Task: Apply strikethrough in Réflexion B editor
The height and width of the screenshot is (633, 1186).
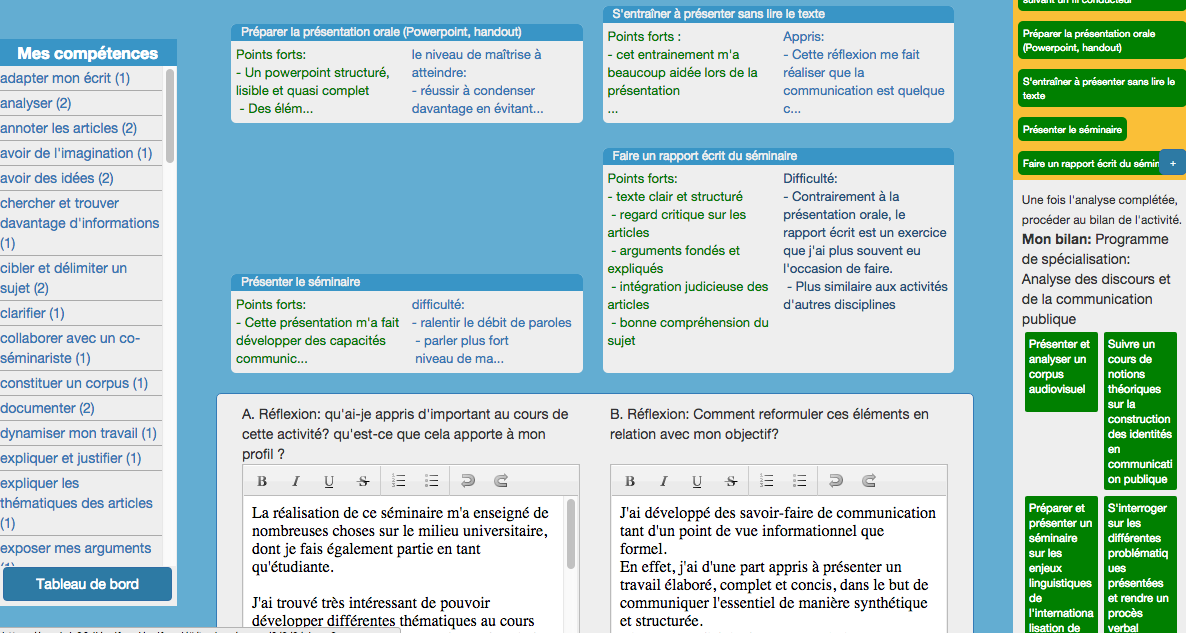Action: 731,481
